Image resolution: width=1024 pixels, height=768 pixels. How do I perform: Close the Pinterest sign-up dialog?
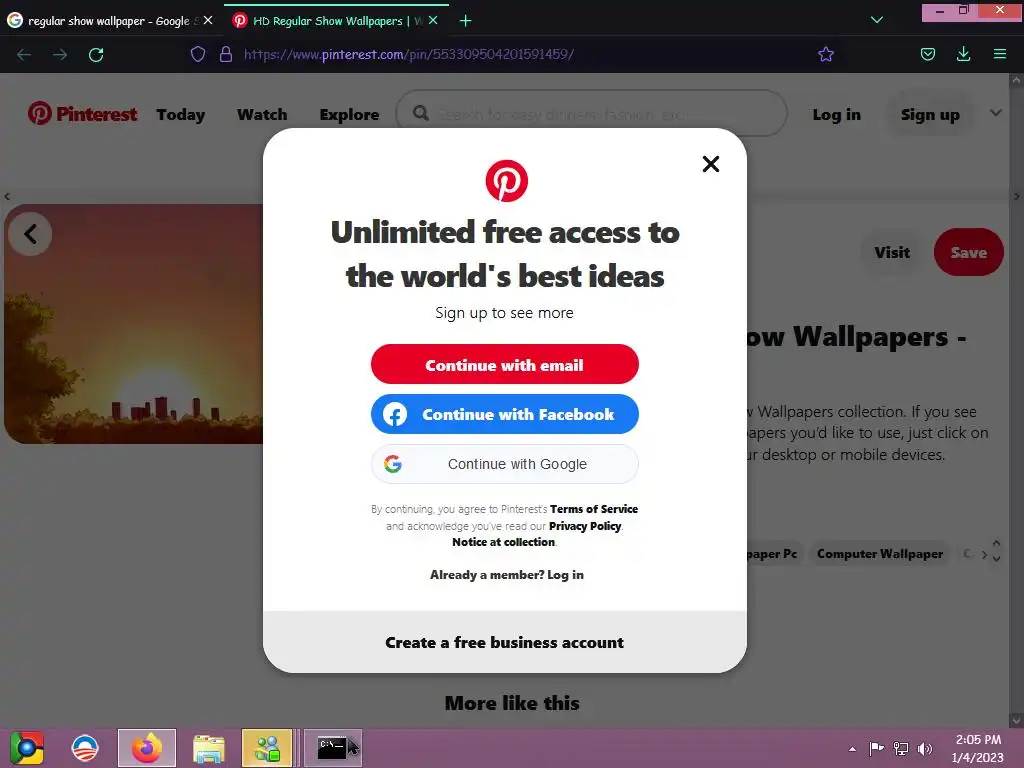pyautogui.click(x=711, y=164)
